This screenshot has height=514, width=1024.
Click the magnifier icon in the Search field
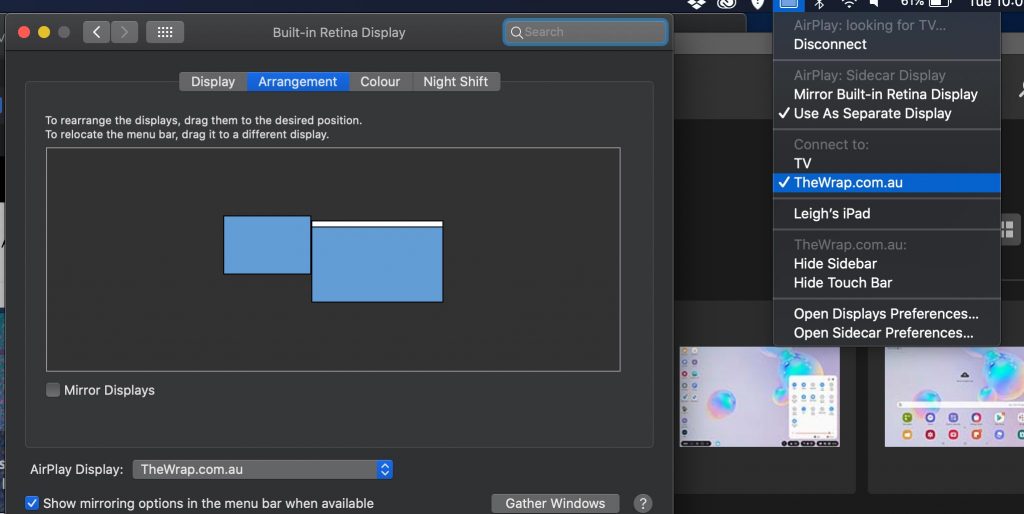coord(517,32)
